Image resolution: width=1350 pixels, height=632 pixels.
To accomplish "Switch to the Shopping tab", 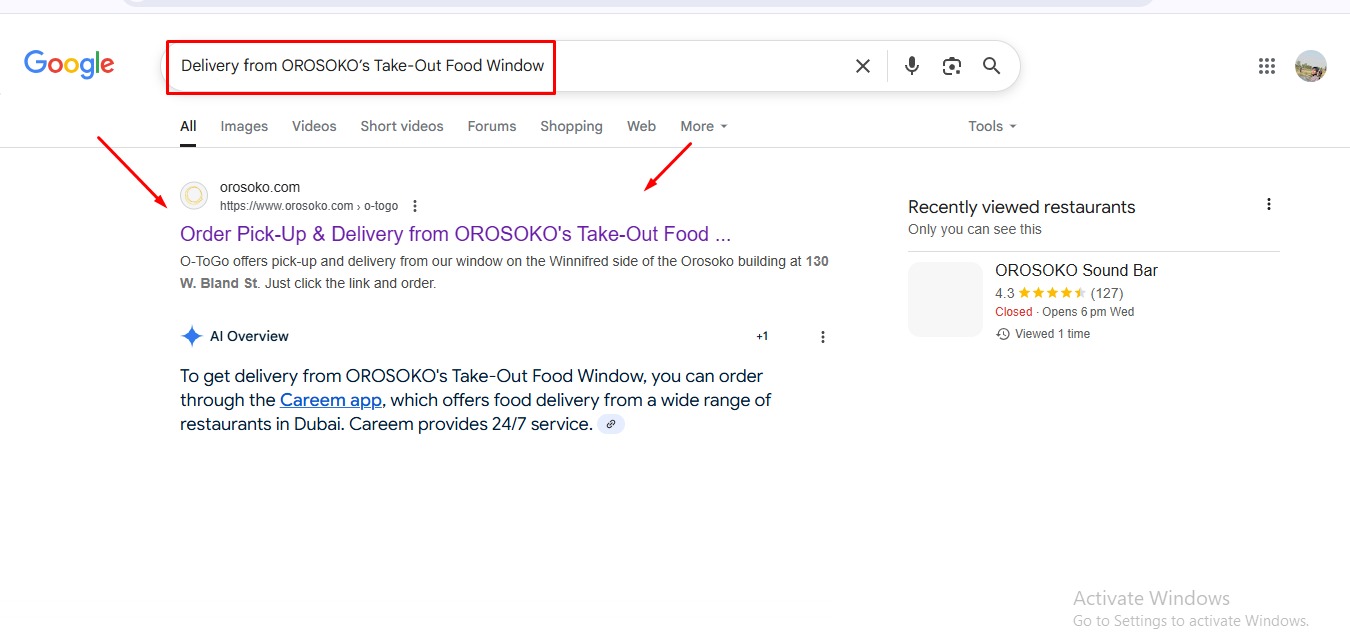I will tap(571, 126).
